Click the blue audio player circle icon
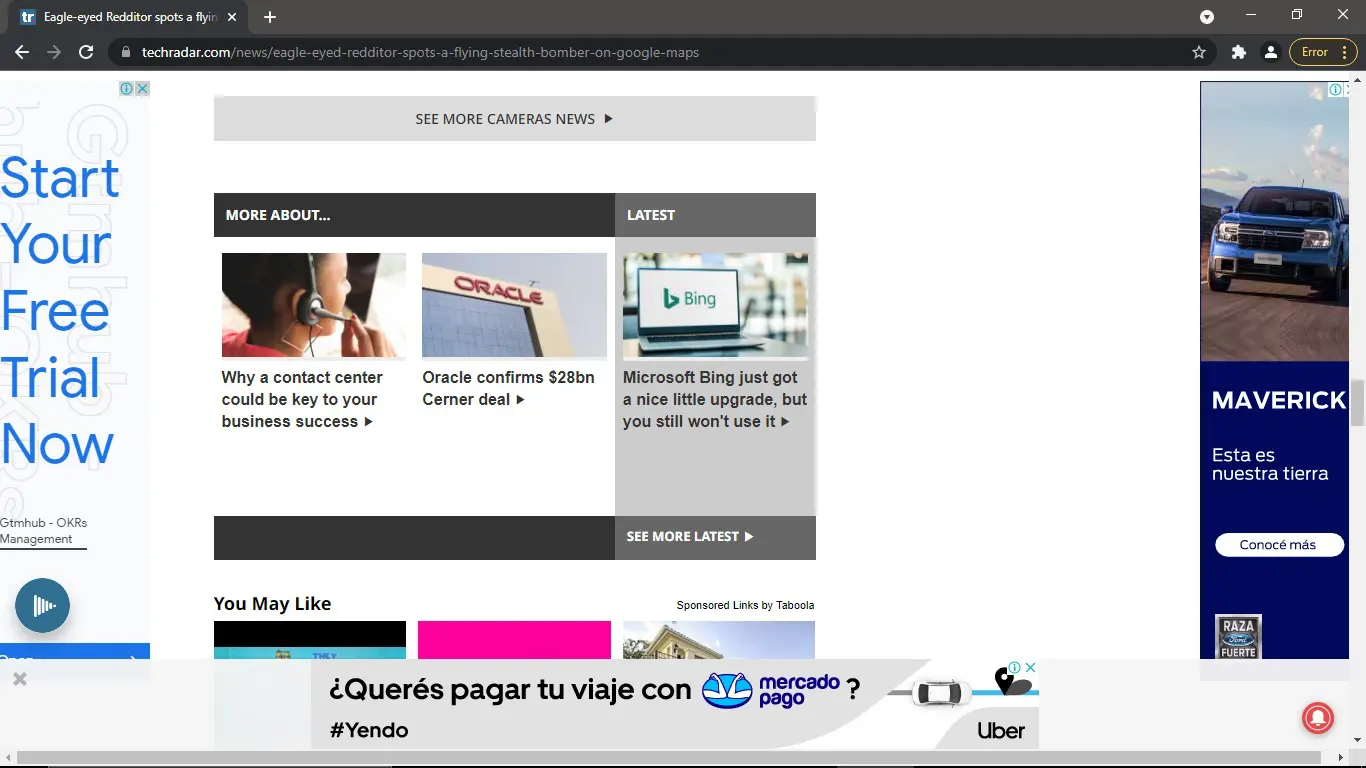Viewport: 1366px width, 768px height. pos(41,606)
